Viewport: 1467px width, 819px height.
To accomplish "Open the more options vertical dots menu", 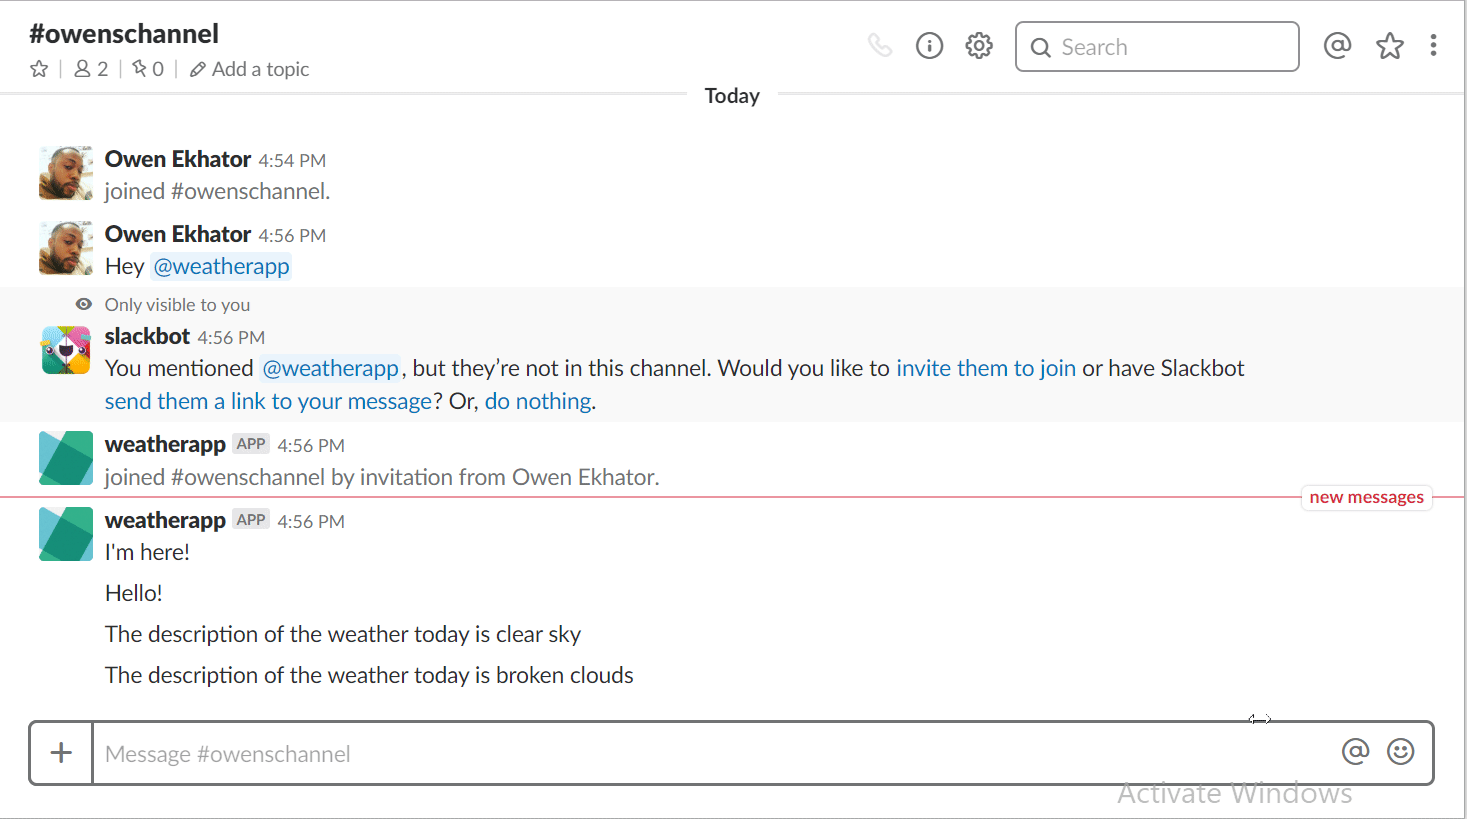I will point(1433,46).
